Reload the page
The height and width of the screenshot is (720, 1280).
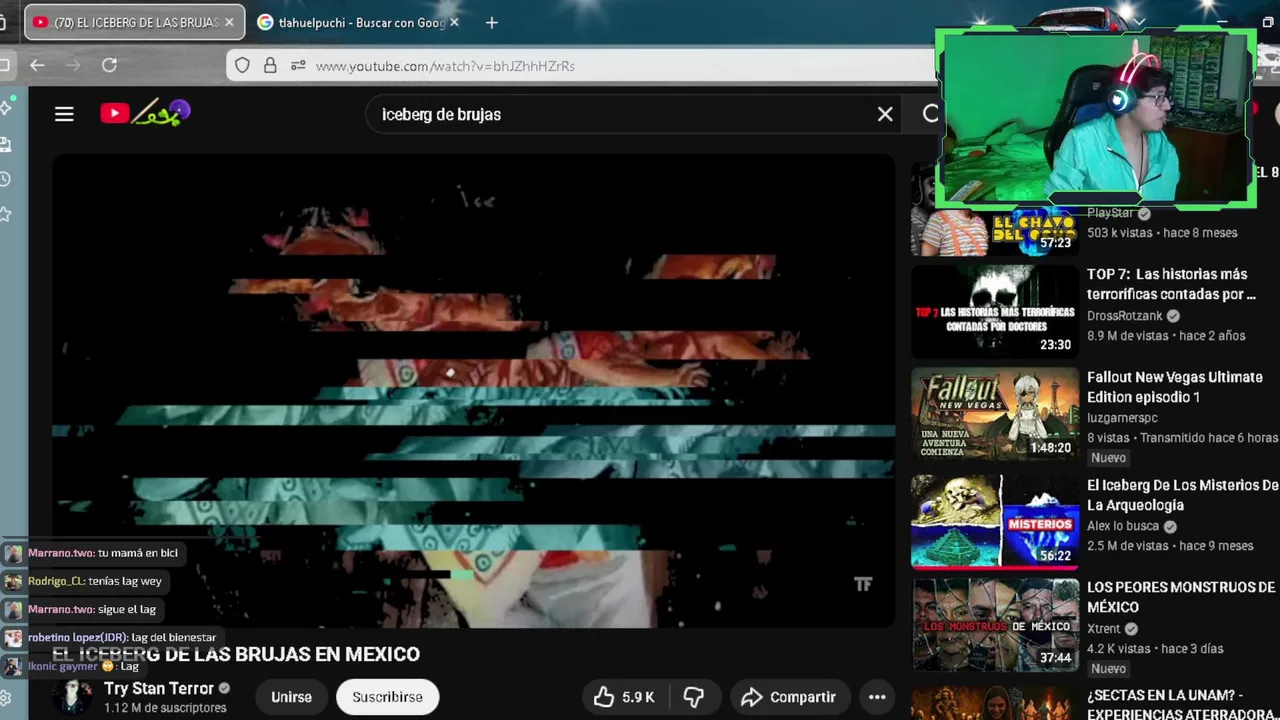(109, 65)
